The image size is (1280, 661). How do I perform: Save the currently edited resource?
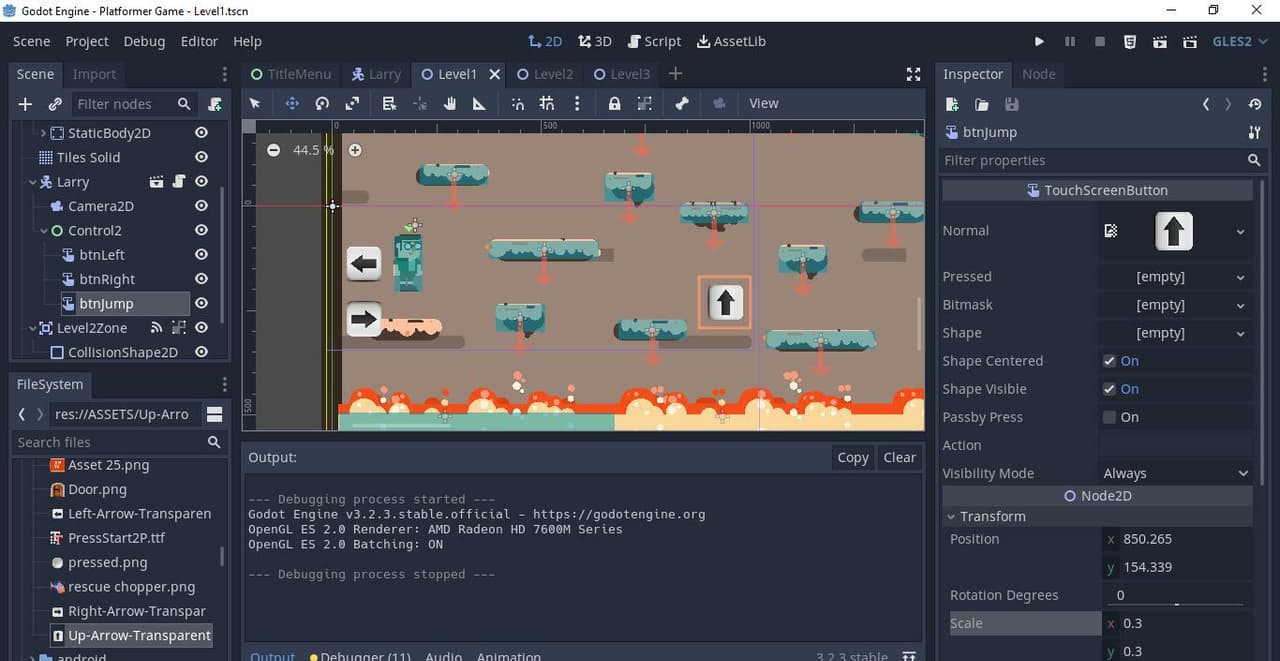point(1012,104)
